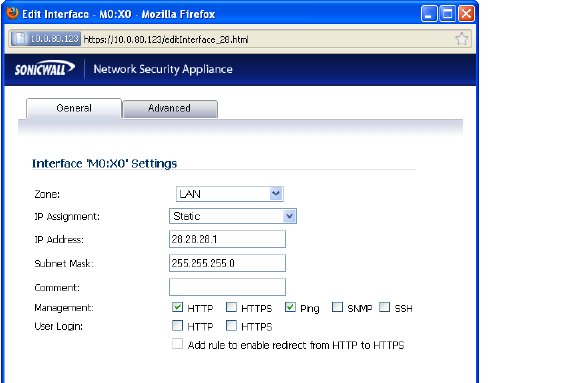
Task: Click the site identity page icon
Action: point(20,39)
